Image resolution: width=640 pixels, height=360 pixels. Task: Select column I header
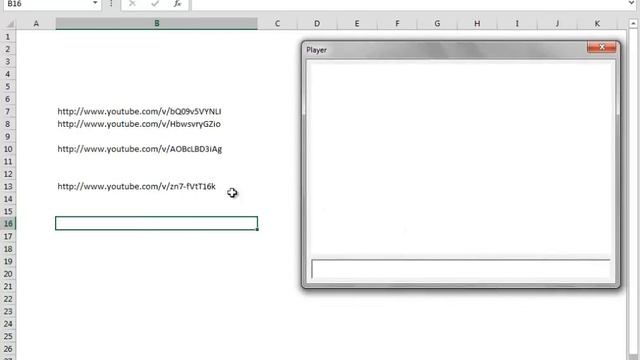click(517, 24)
